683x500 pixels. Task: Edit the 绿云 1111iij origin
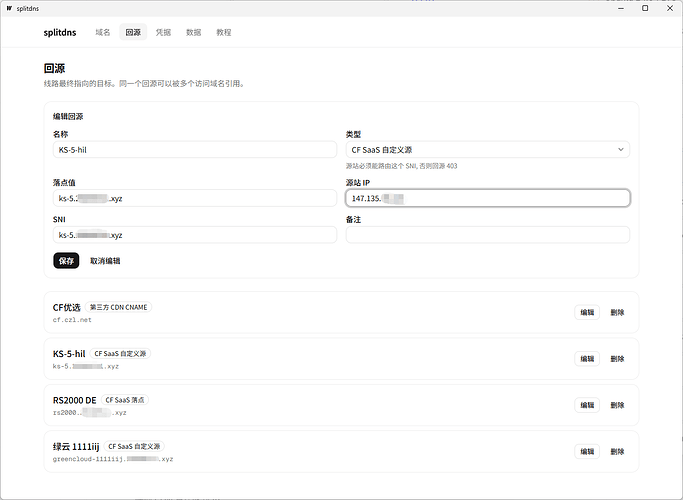(x=587, y=451)
